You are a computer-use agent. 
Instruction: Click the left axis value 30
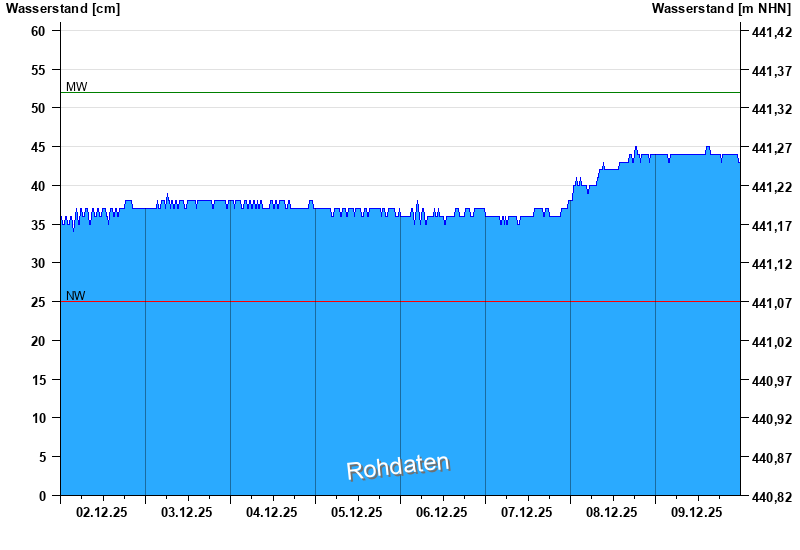click(38, 263)
